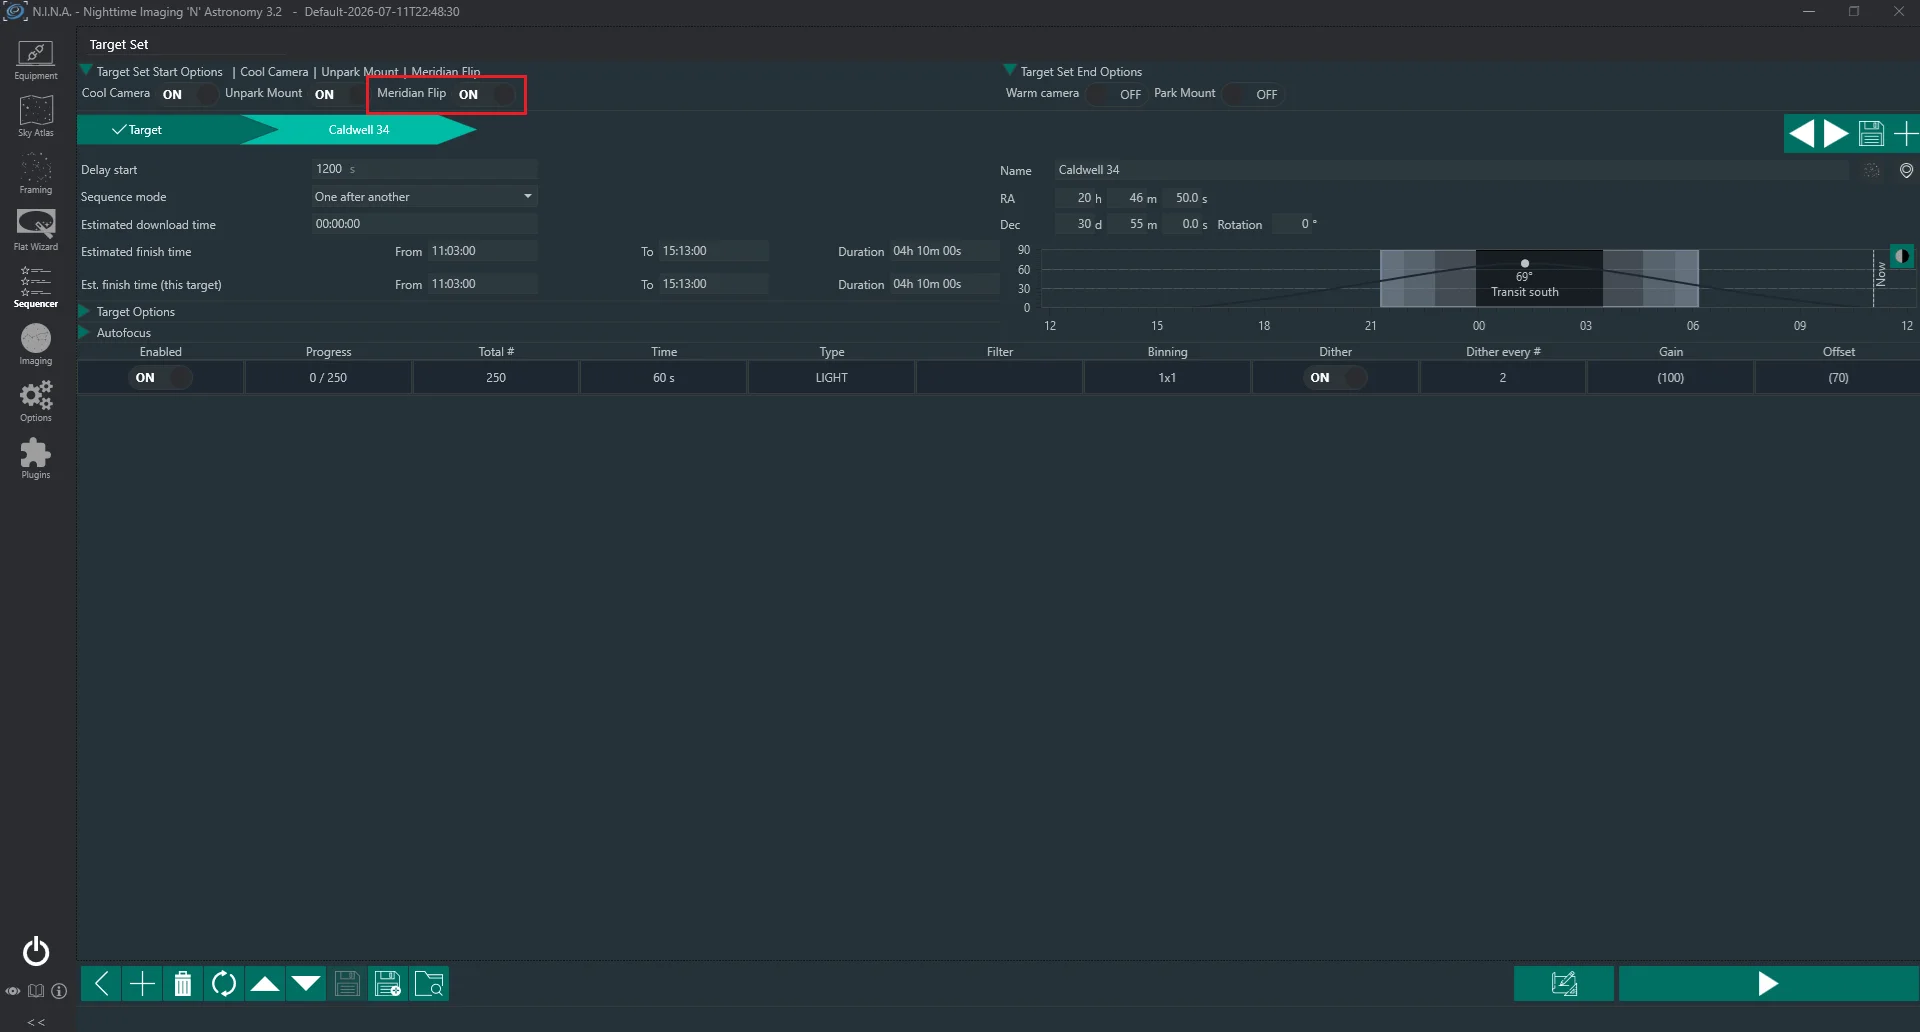This screenshot has height=1032, width=1920.
Task: Toggle the Park Mount switch
Action: pyautogui.click(x=1252, y=95)
